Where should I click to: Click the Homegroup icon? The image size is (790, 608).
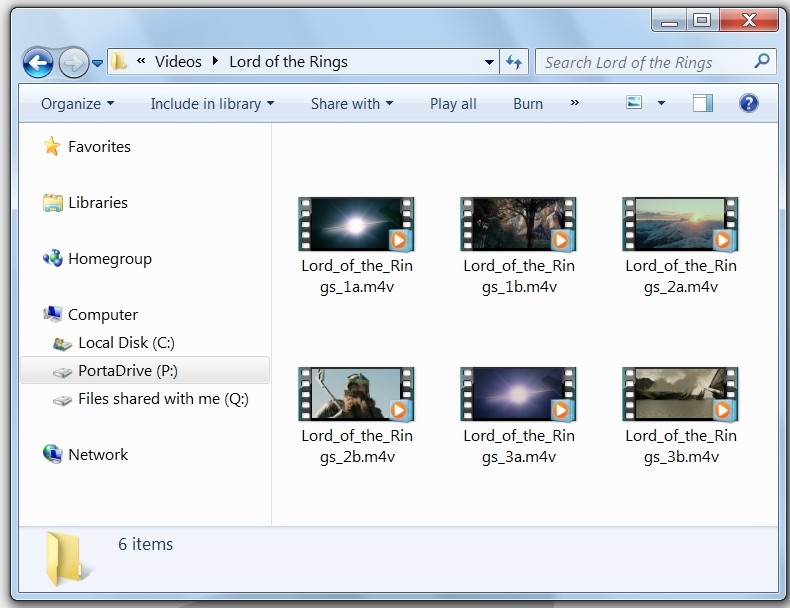click(52, 258)
